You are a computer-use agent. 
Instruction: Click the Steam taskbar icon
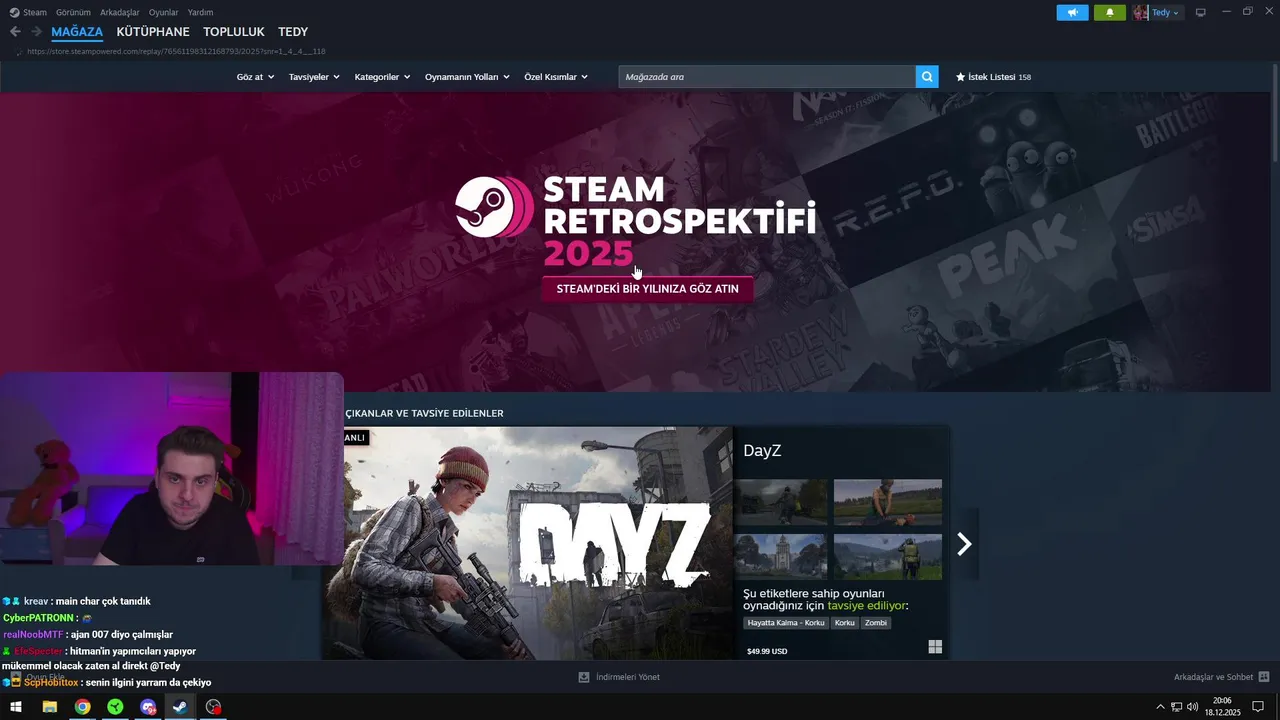point(180,707)
